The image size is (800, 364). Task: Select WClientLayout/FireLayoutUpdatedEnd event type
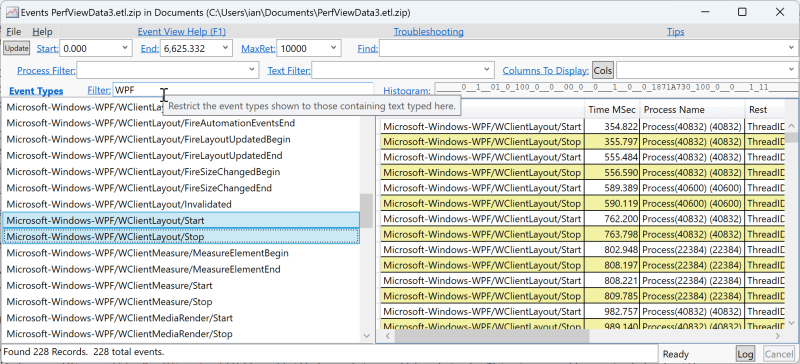tap(181, 155)
